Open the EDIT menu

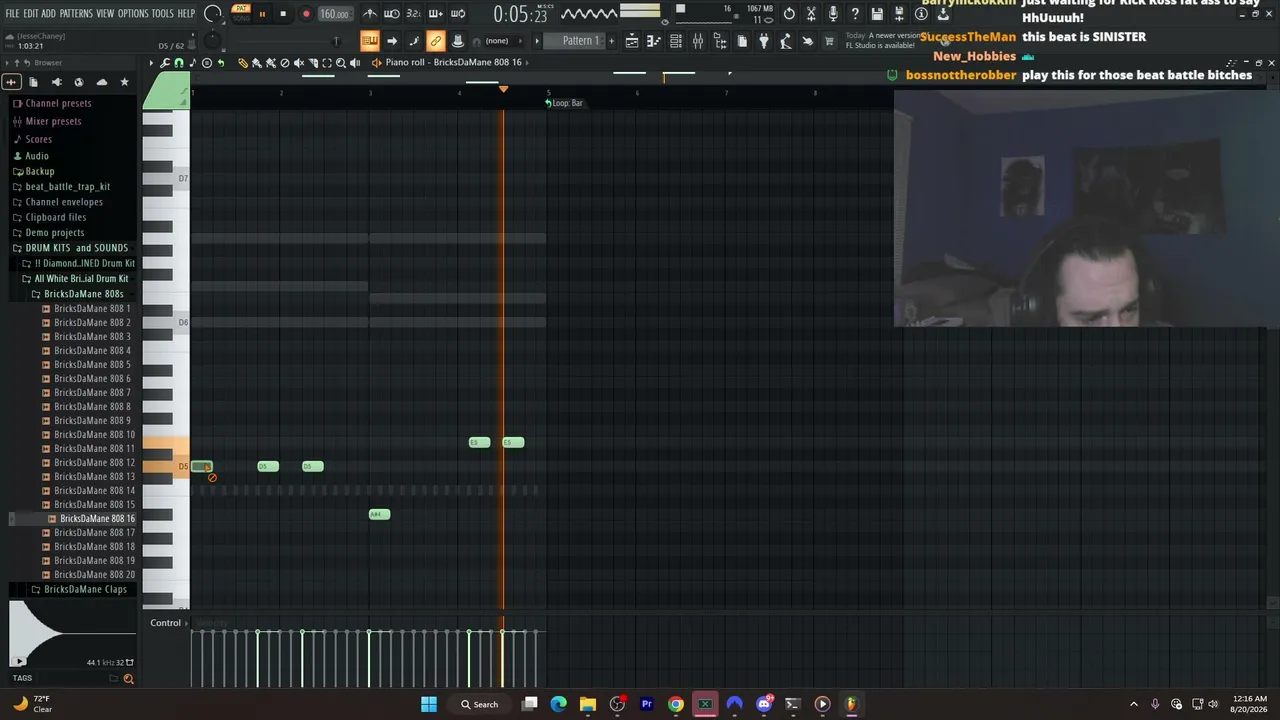click(x=31, y=14)
